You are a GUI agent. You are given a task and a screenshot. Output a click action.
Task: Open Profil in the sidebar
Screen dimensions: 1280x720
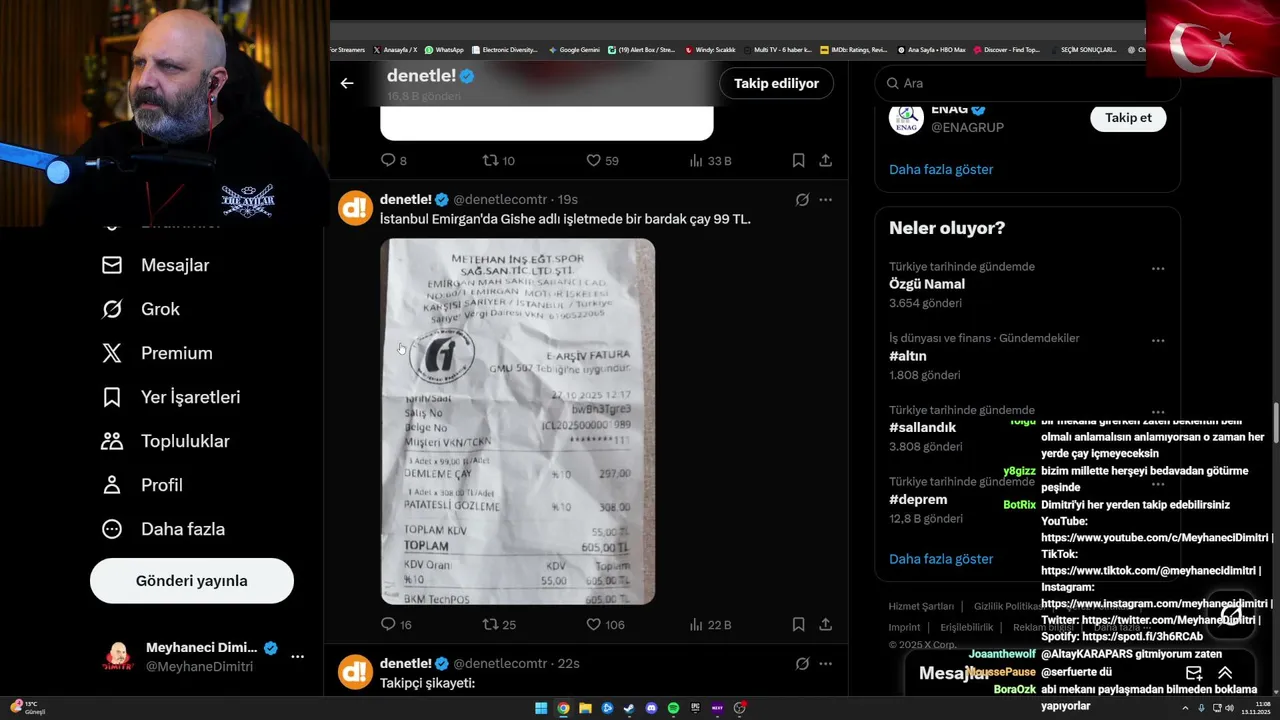(x=141, y=485)
